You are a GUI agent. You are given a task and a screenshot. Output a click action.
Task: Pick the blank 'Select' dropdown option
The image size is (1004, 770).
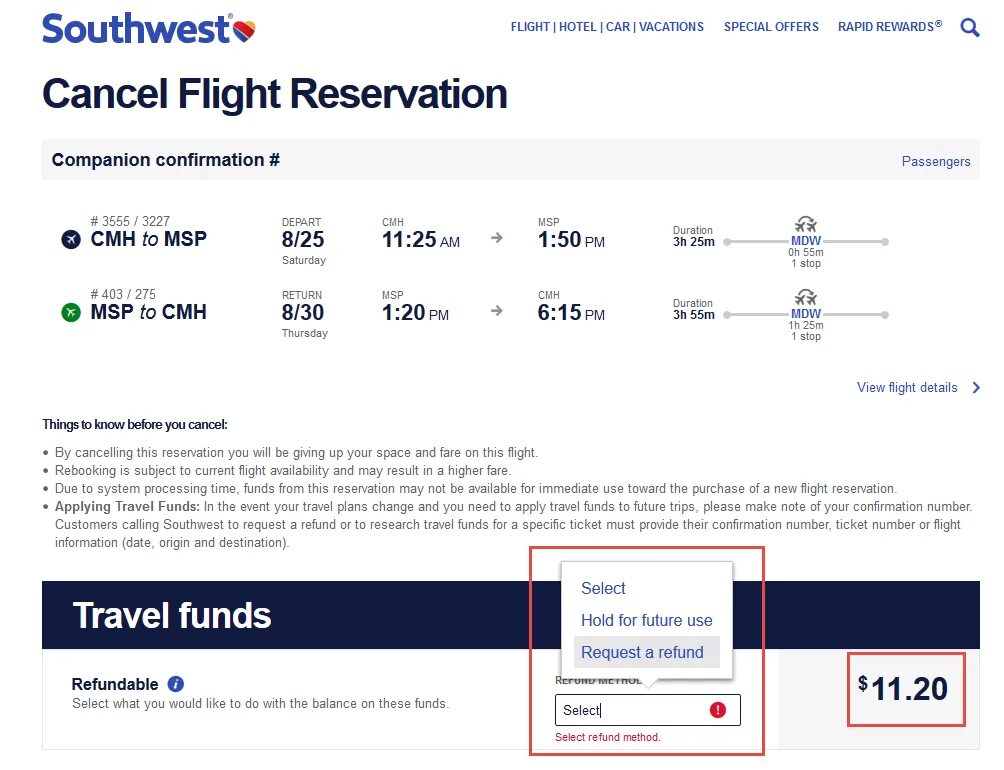click(603, 589)
